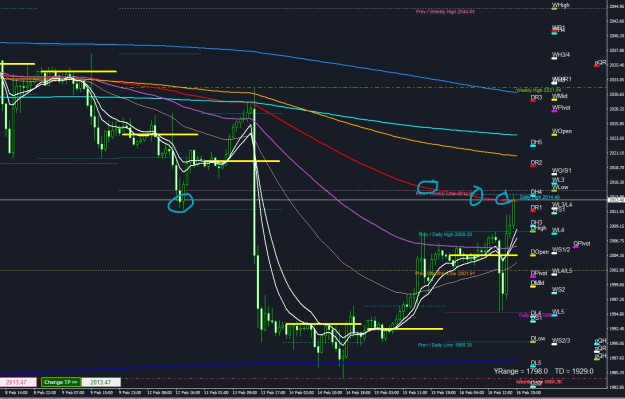This screenshot has width=625, height=399.
Task: Click the DOpen level label
Action: (x=539, y=252)
